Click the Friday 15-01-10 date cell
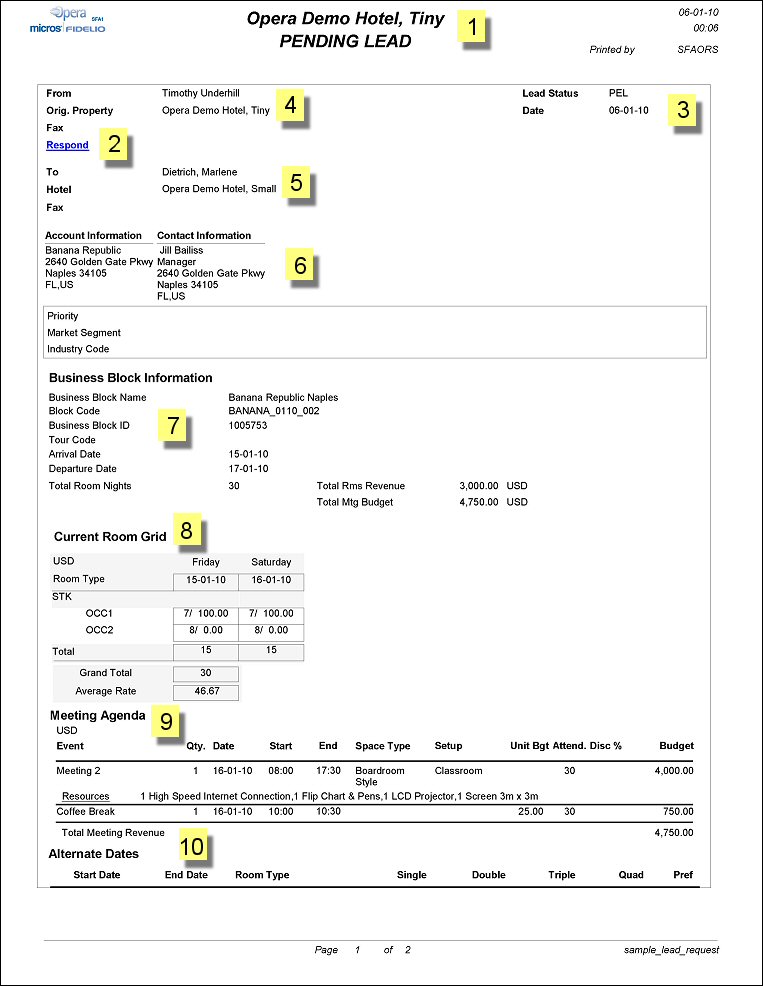Viewport: 763px width, 986px height. [206, 580]
